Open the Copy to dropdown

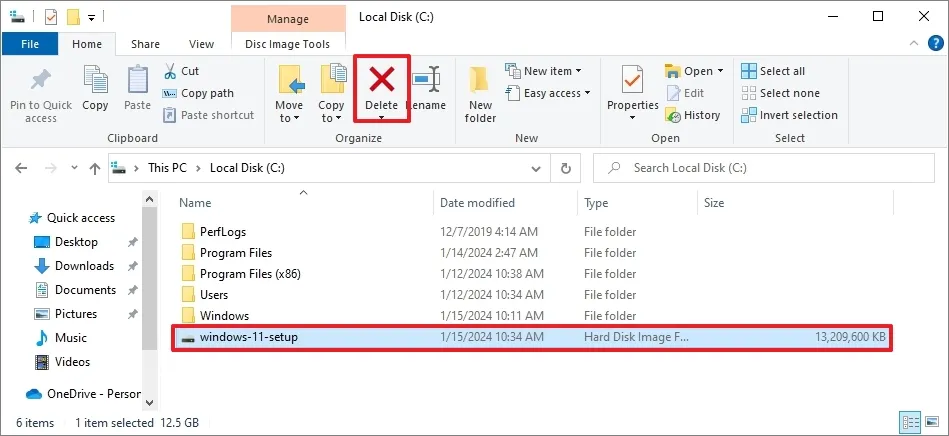coord(331,111)
